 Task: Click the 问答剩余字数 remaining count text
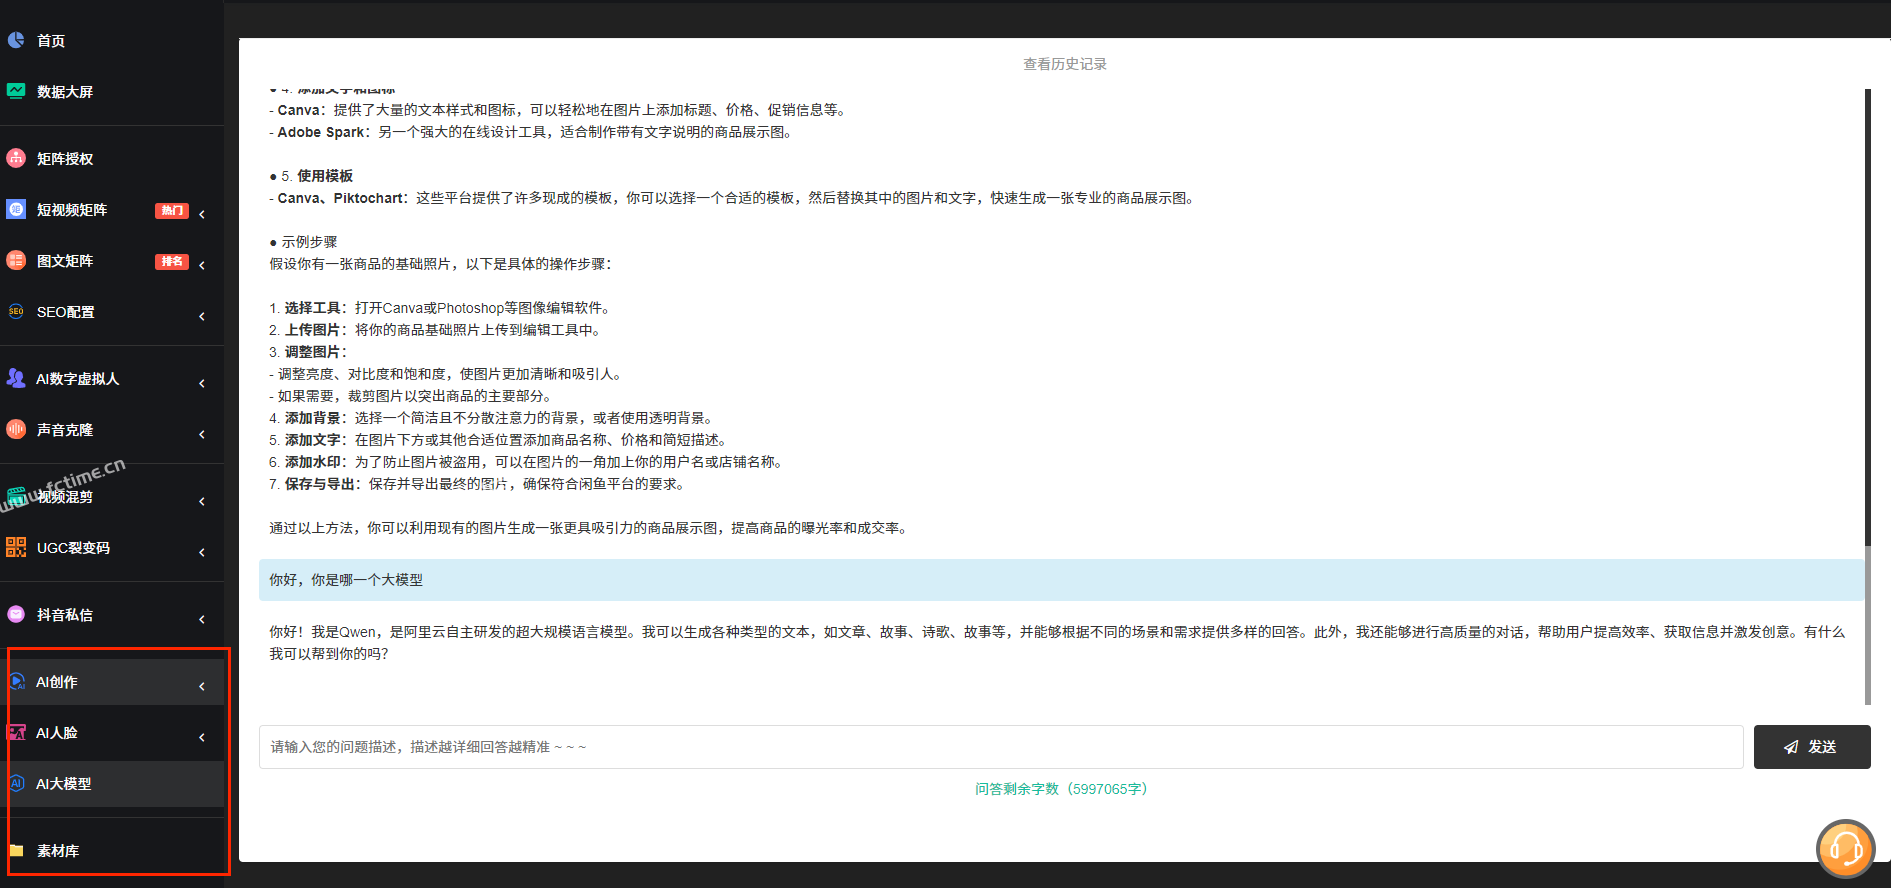pos(1065,789)
